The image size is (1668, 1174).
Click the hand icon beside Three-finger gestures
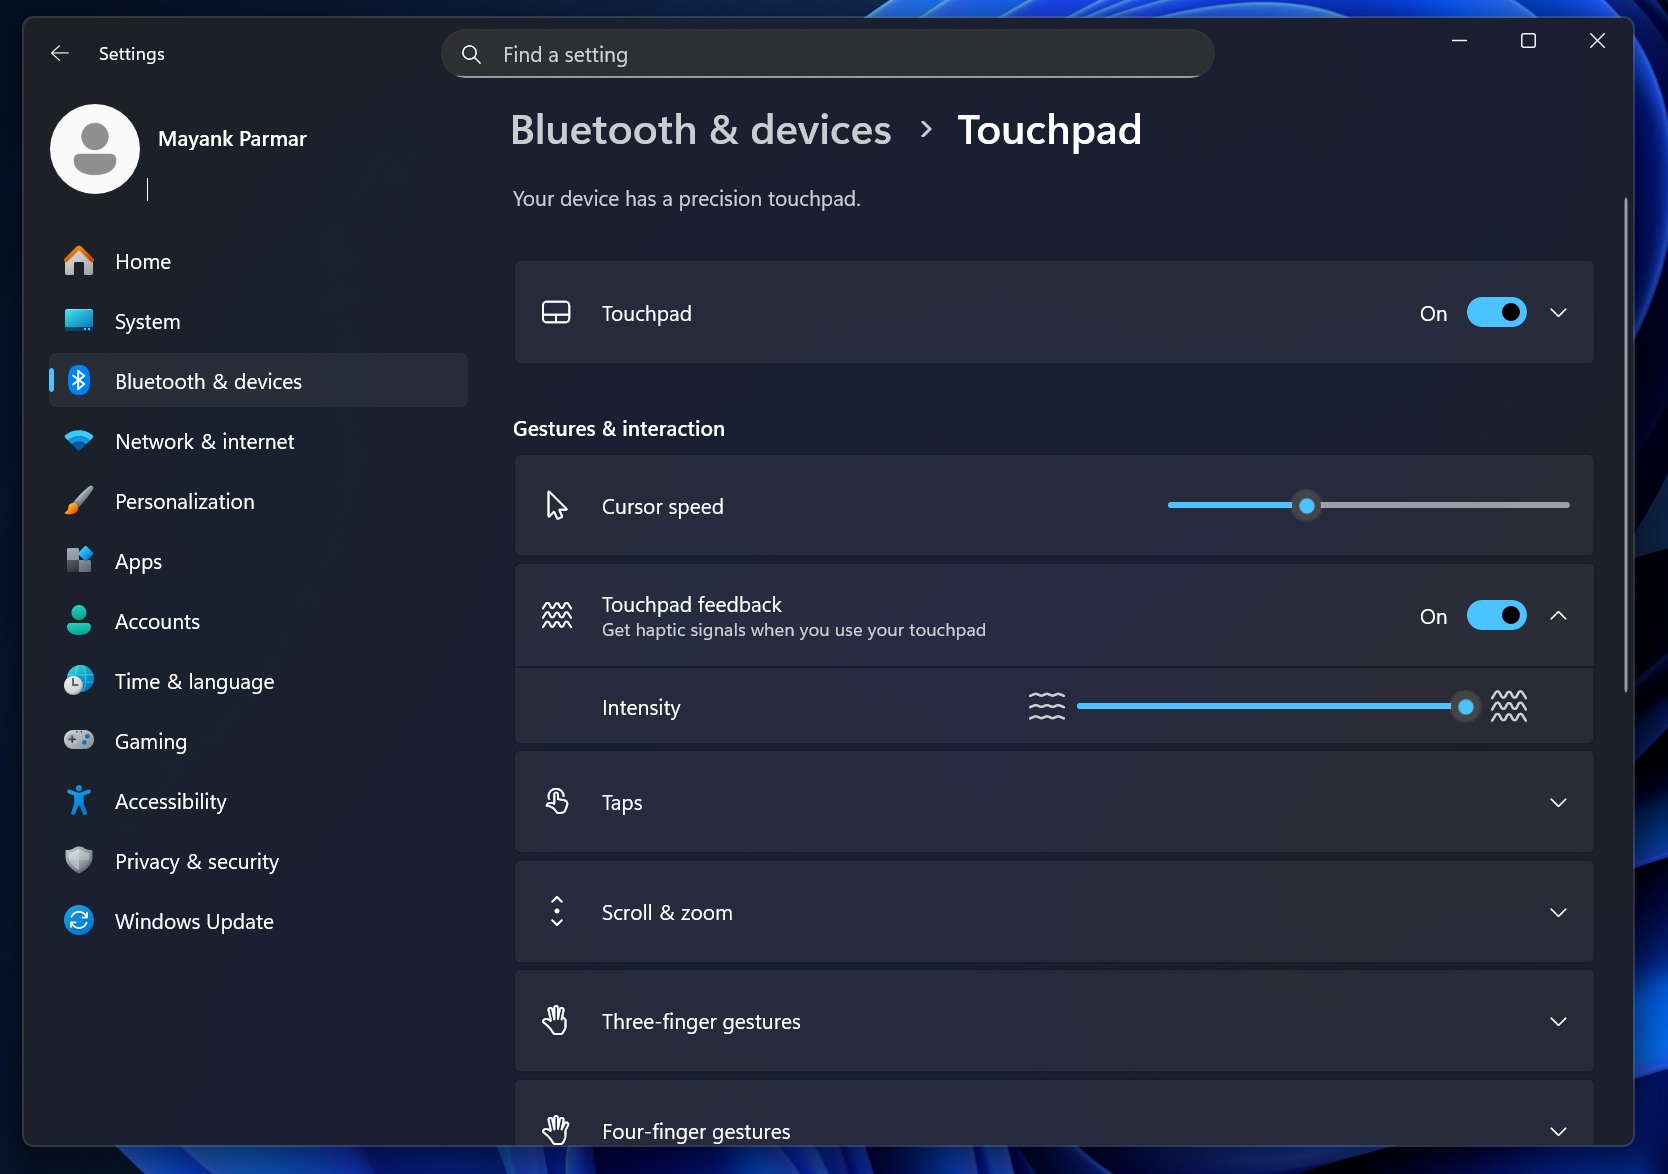557,1020
